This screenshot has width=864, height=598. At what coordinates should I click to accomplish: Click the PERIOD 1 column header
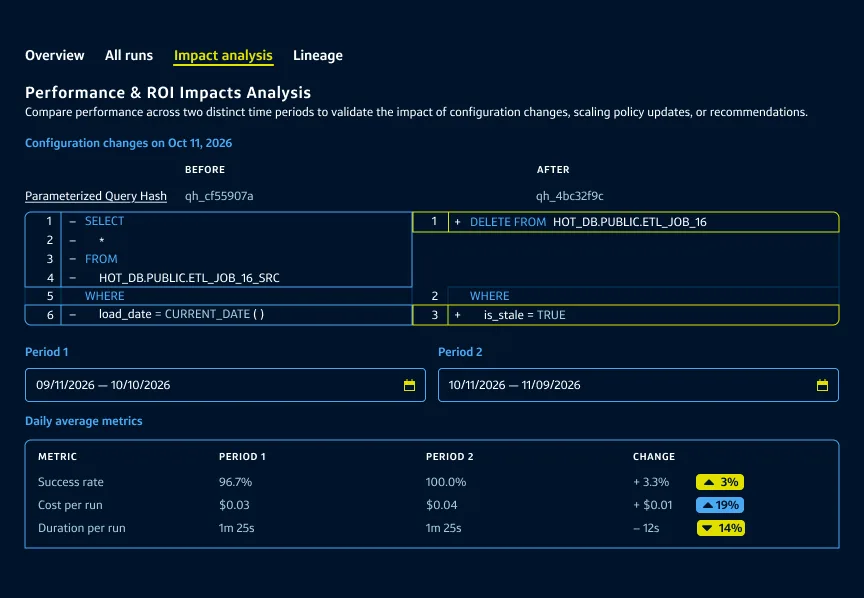click(242, 457)
